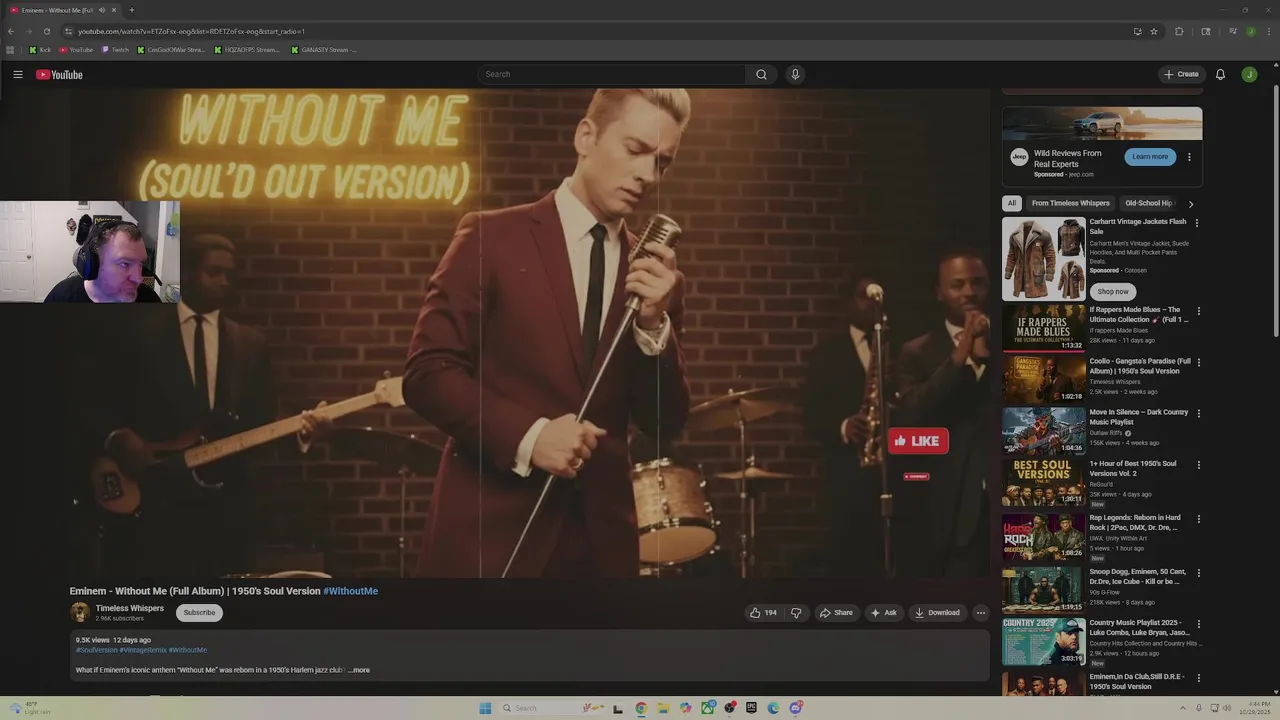Screen dimensions: 1280x720
Task: Open a new browser tab
Action: point(131,10)
